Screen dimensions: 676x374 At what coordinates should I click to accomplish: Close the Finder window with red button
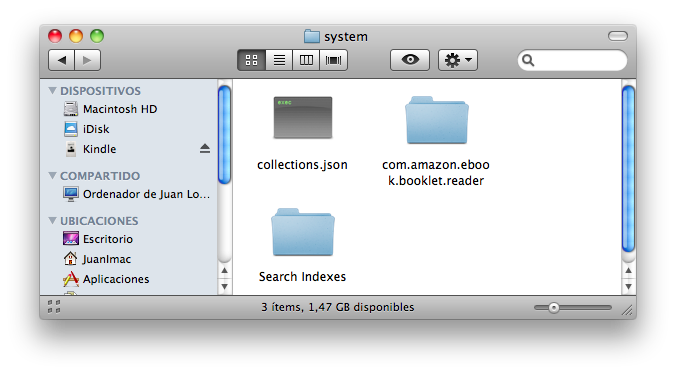pos(55,36)
